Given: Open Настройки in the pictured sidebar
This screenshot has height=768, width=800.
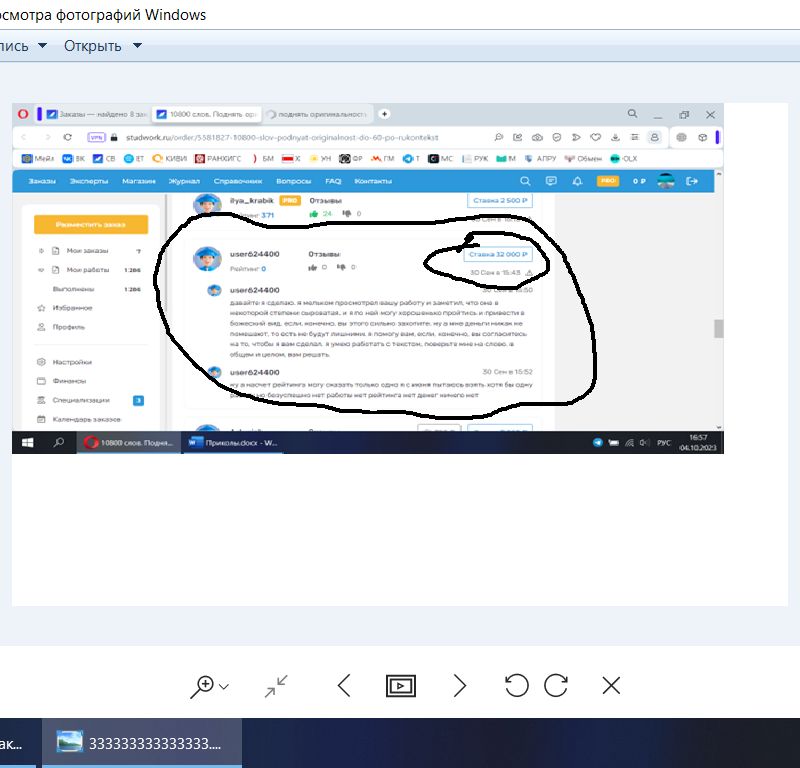Looking at the screenshot, I should click(x=70, y=362).
